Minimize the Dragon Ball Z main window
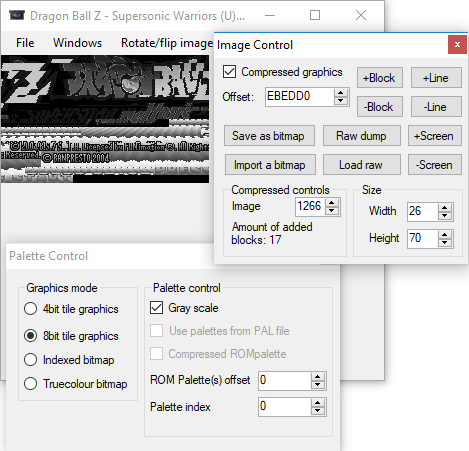The width and height of the screenshot is (469, 451). [x=270, y=15]
